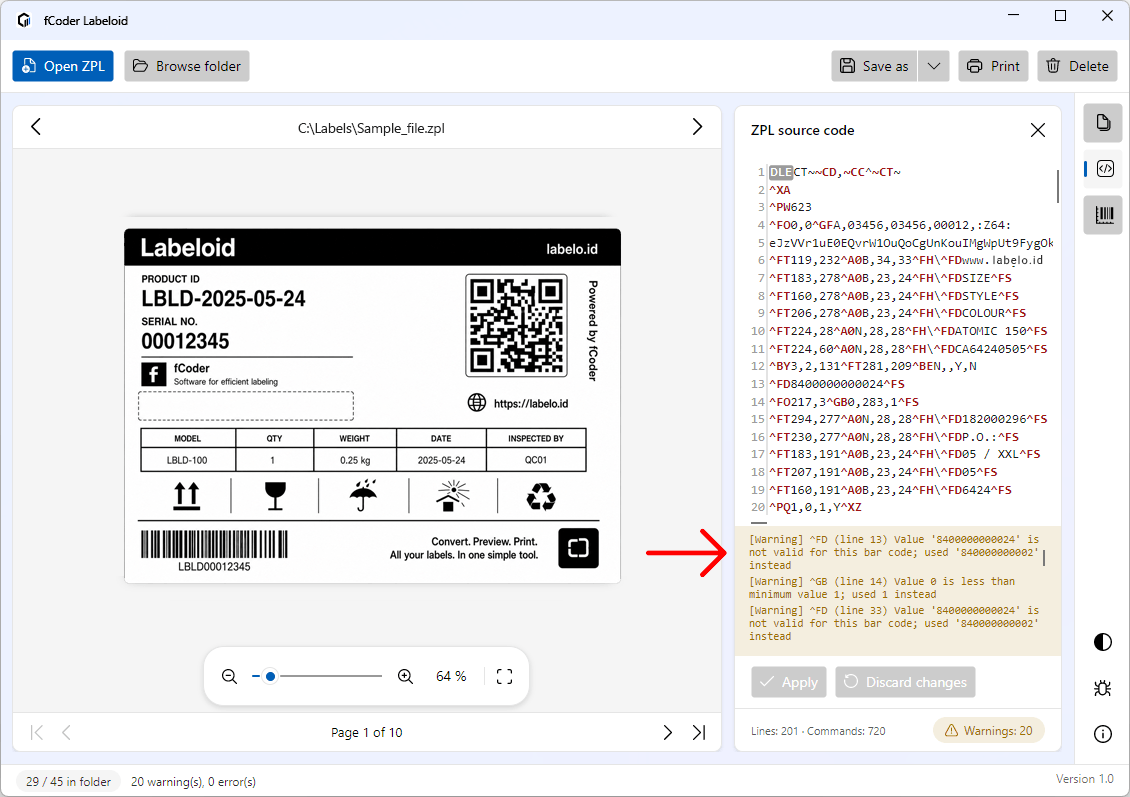The height and width of the screenshot is (797, 1130).
Task: Click the 29 / 45 in folder status
Action: point(68,782)
